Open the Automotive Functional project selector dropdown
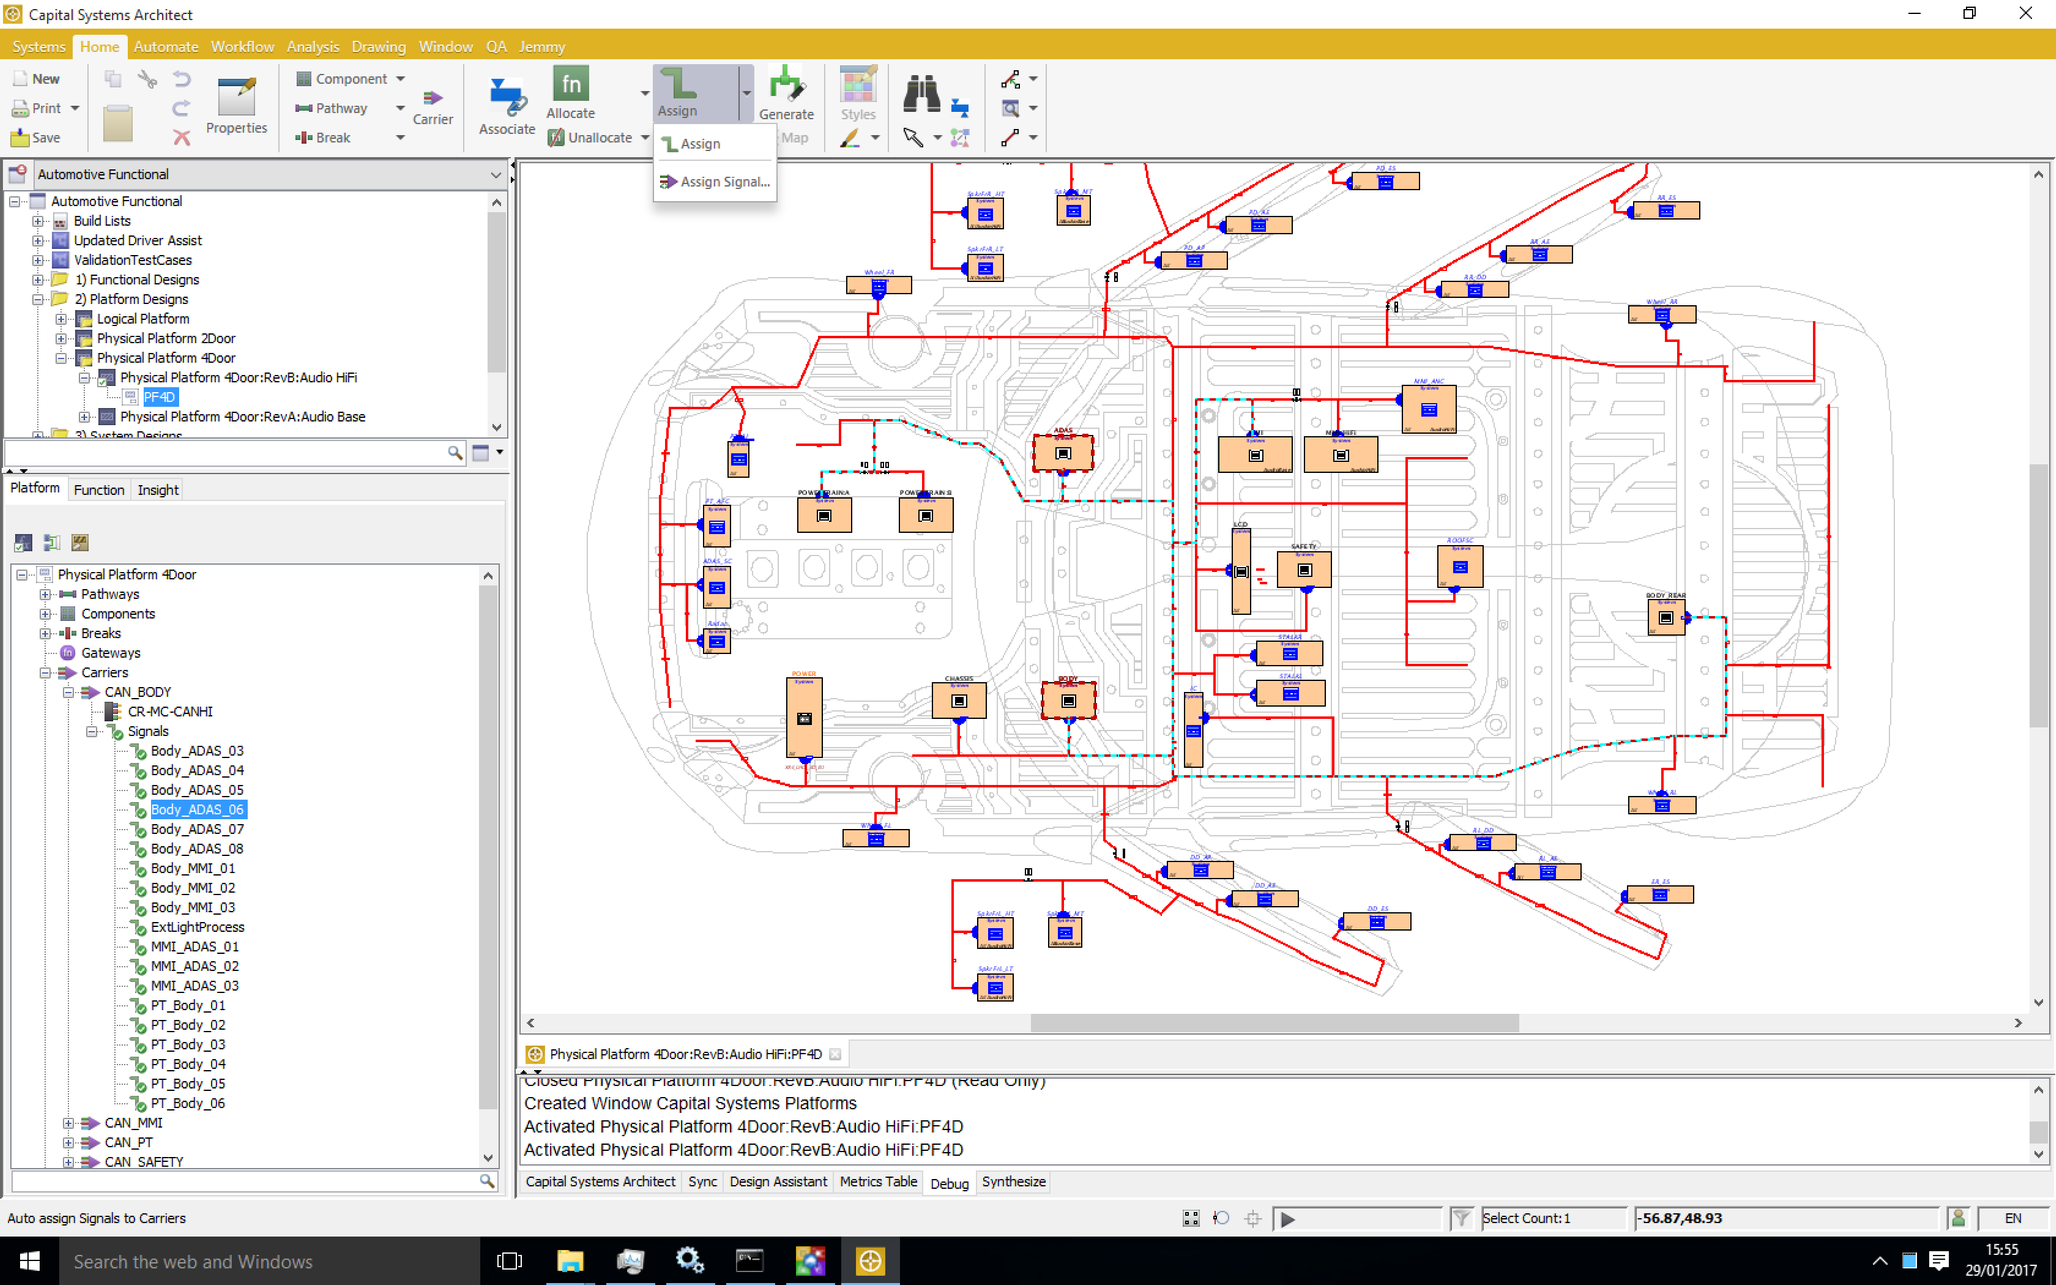Screen dimensions: 2056x1285 (x=495, y=174)
